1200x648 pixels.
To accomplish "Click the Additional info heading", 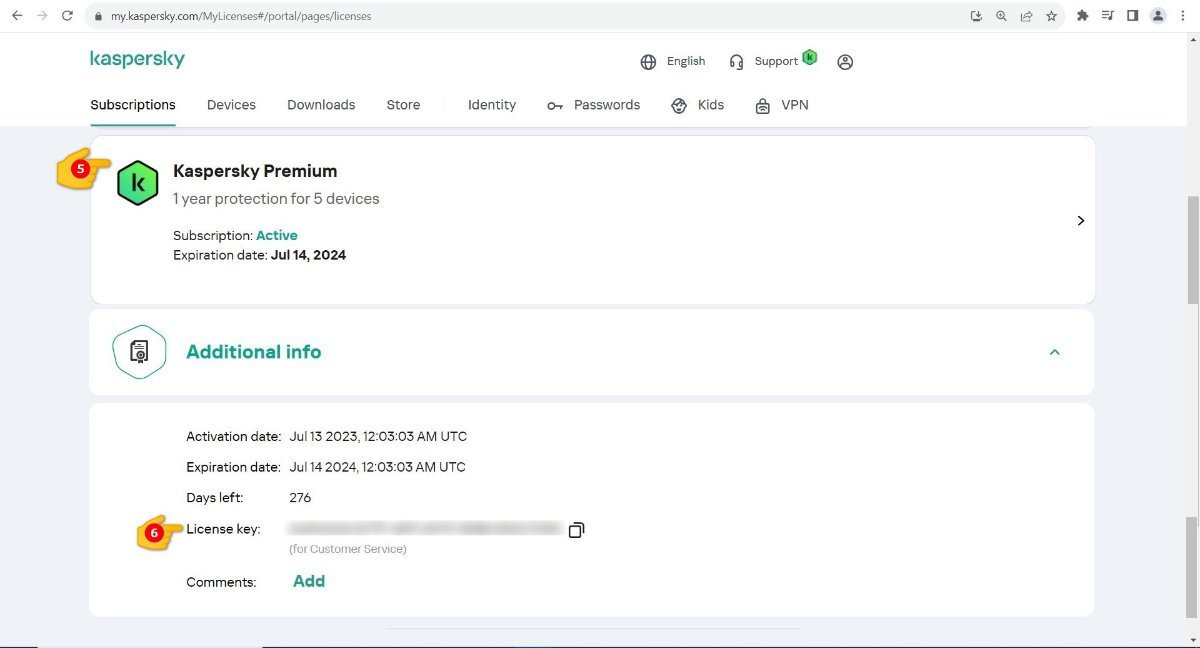I will tap(254, 352).
